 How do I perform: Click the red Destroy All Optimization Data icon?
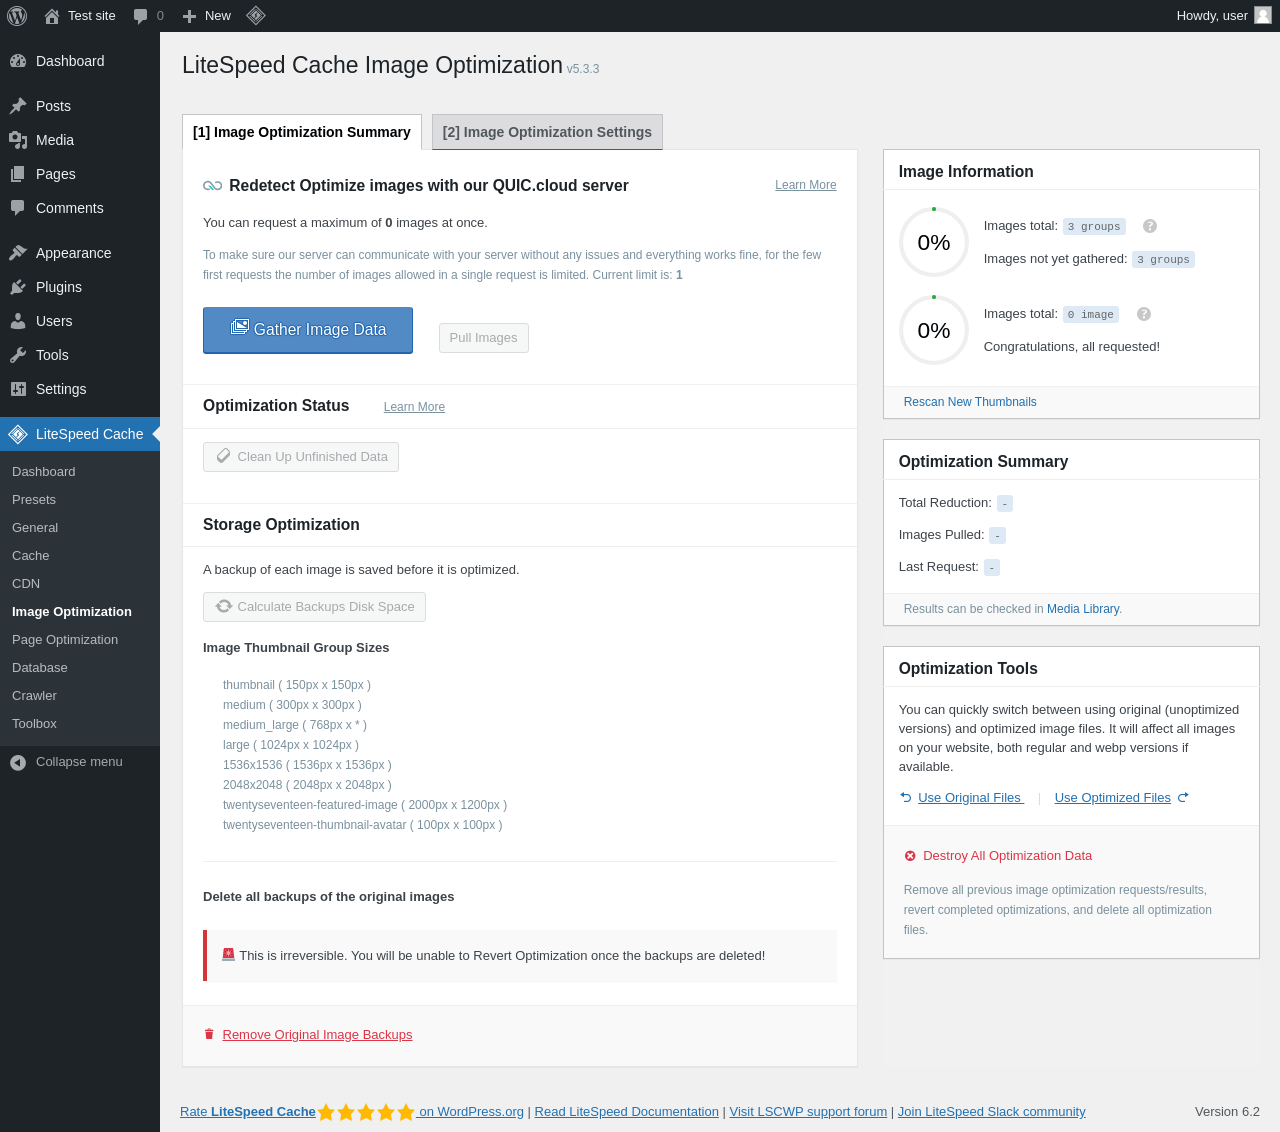click(910, 856)
